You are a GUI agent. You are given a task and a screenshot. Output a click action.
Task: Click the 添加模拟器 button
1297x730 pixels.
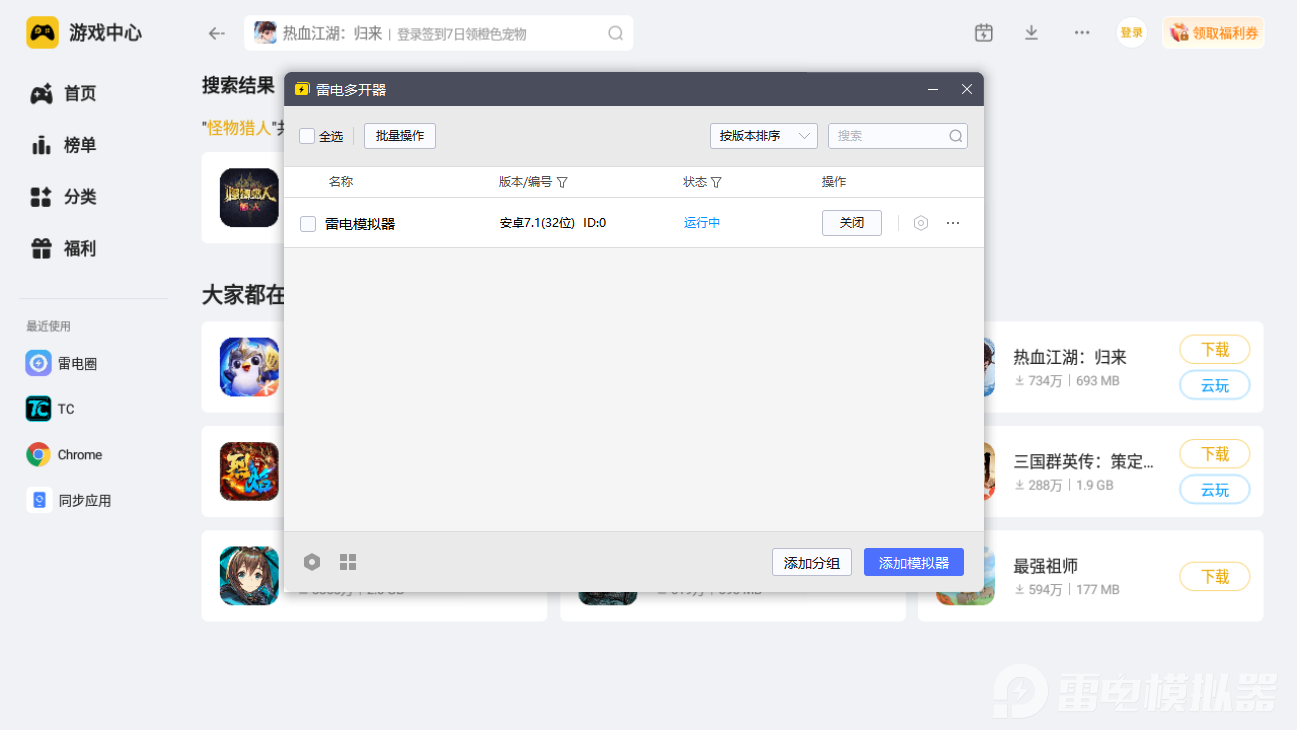[913, 562]
